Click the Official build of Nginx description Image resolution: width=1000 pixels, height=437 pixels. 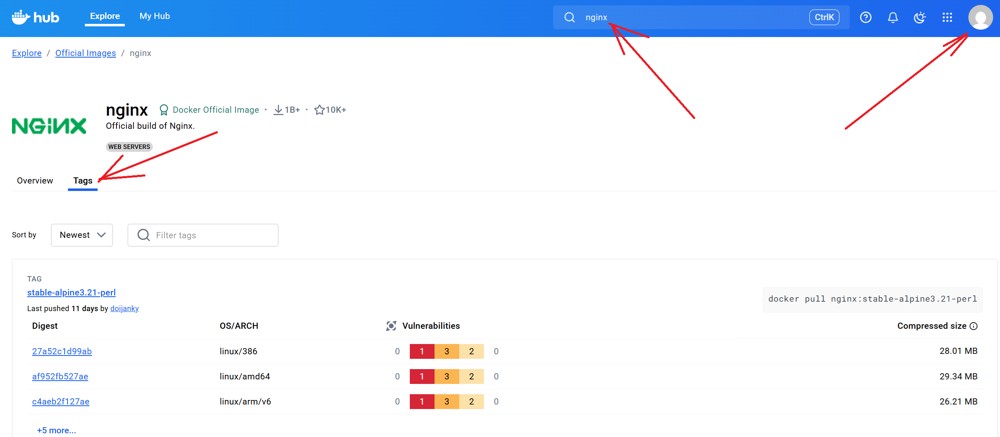click(x=150, y=126)
